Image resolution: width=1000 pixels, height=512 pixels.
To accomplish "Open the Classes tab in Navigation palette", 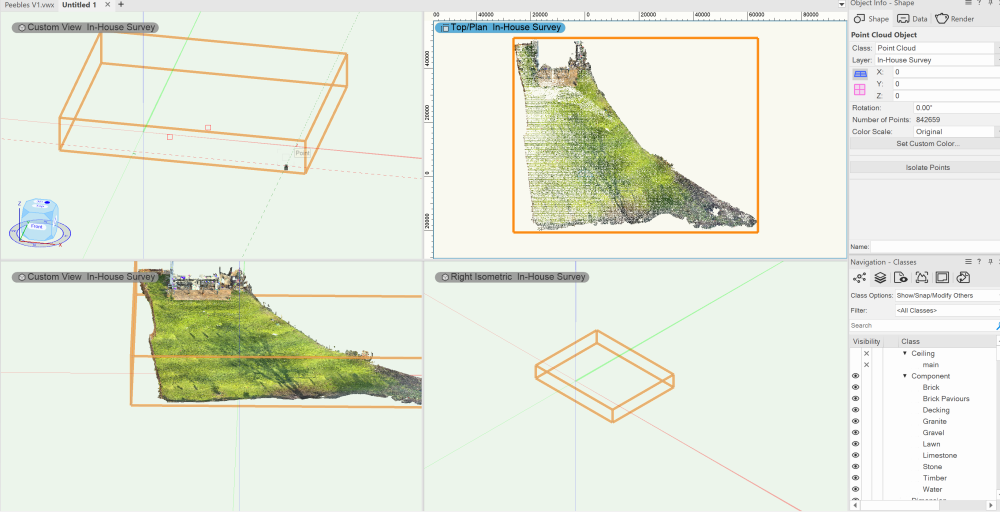I will click(859, 277).
